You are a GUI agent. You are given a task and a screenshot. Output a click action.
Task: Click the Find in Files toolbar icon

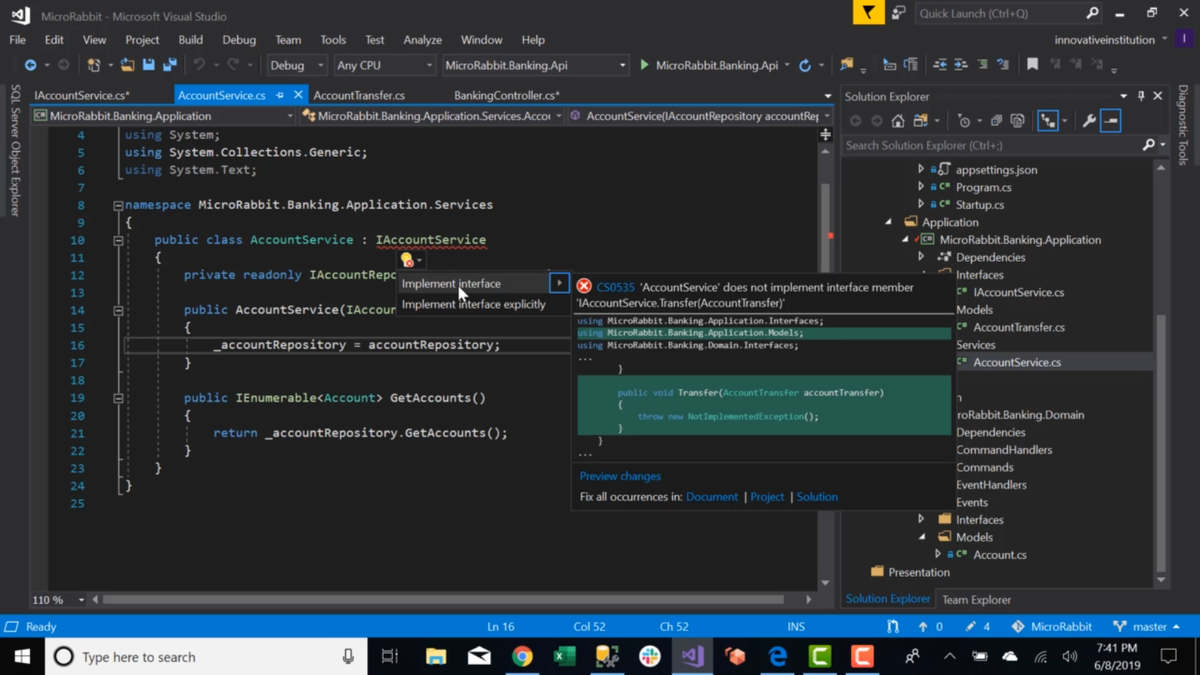tap(847, 65)
